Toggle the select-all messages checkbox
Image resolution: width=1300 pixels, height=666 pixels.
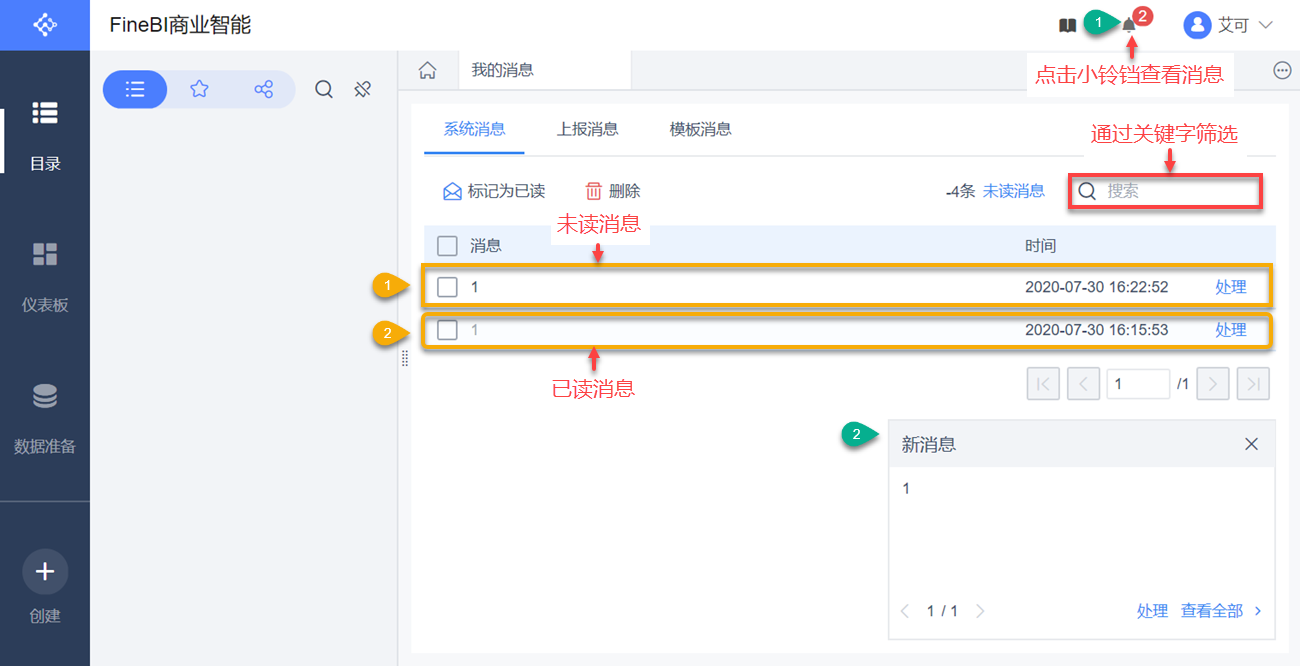(447, 246)
